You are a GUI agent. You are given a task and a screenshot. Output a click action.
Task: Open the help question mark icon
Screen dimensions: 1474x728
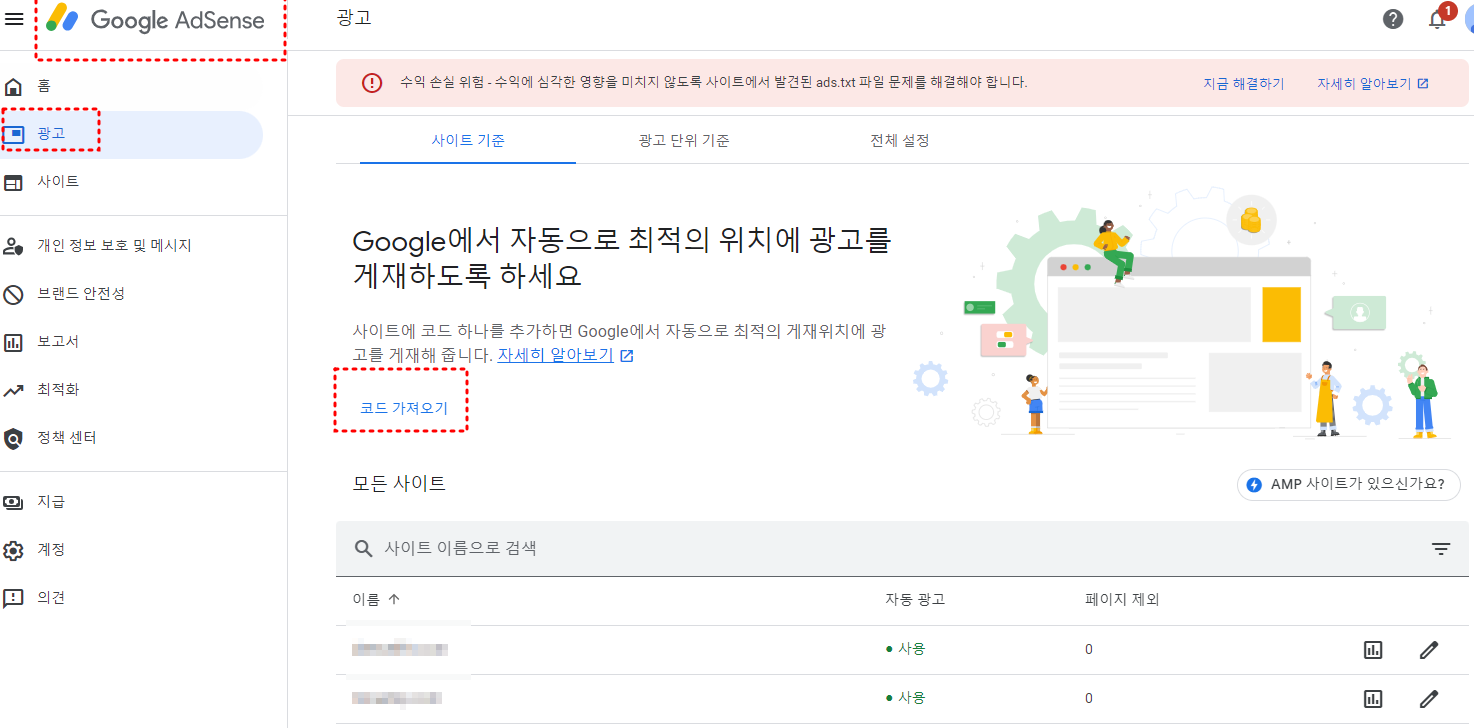1393,19
